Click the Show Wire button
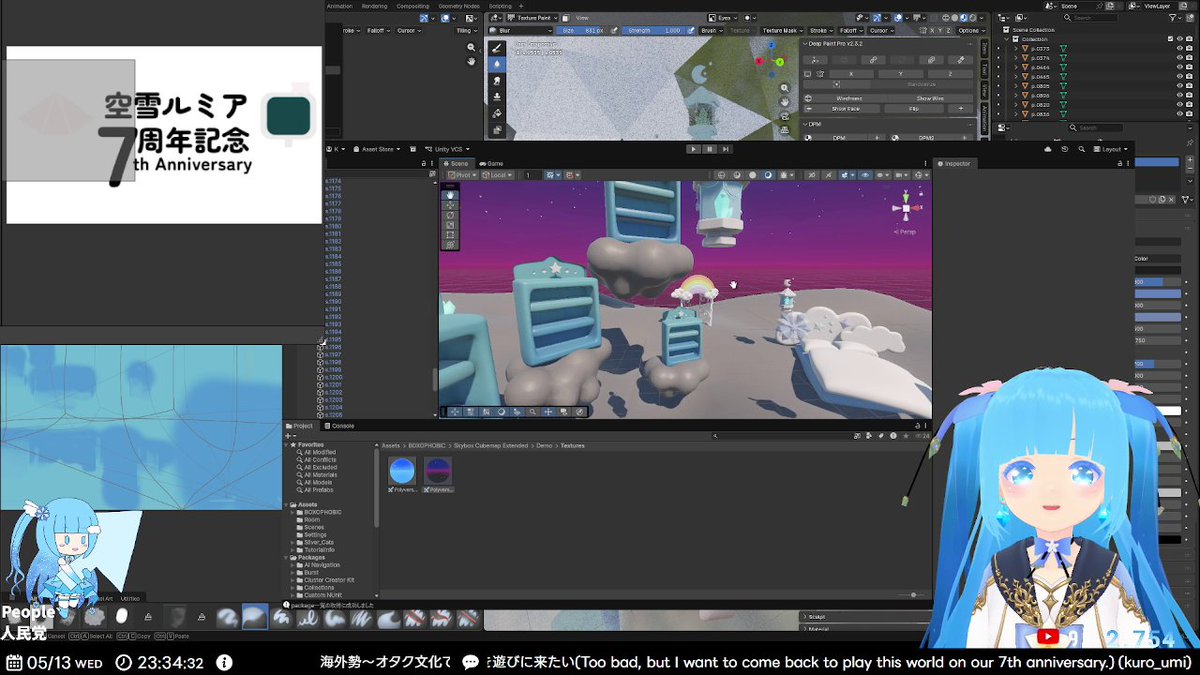Viewport: 1200px width, 675px height. [x=930, y=98]
